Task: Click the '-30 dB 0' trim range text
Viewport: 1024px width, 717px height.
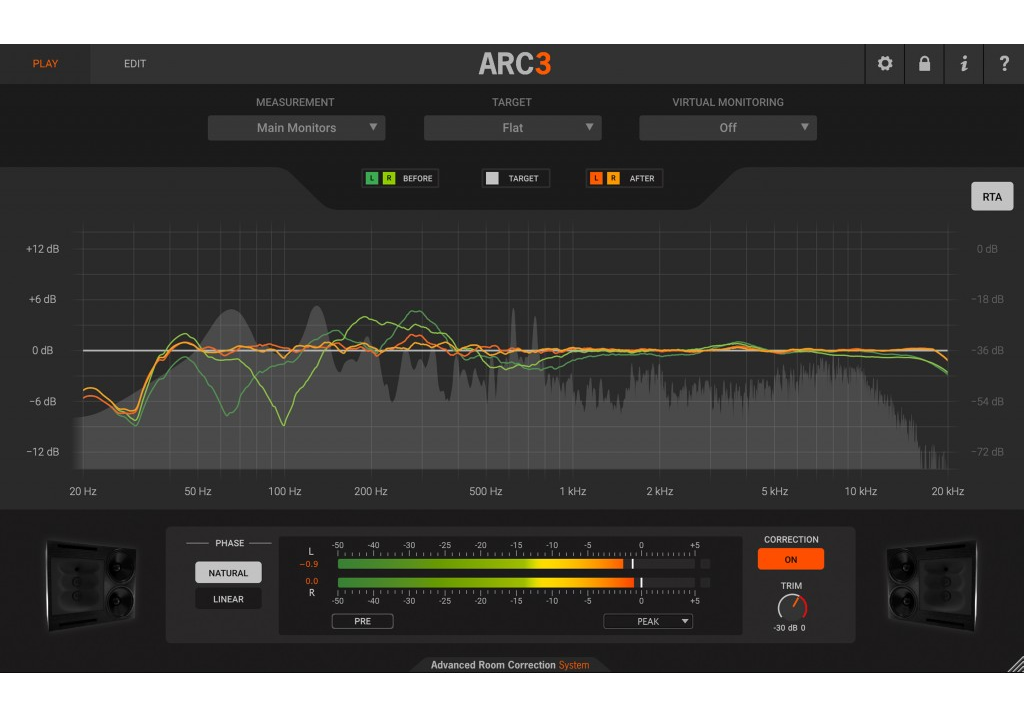Action: point(789,628)
